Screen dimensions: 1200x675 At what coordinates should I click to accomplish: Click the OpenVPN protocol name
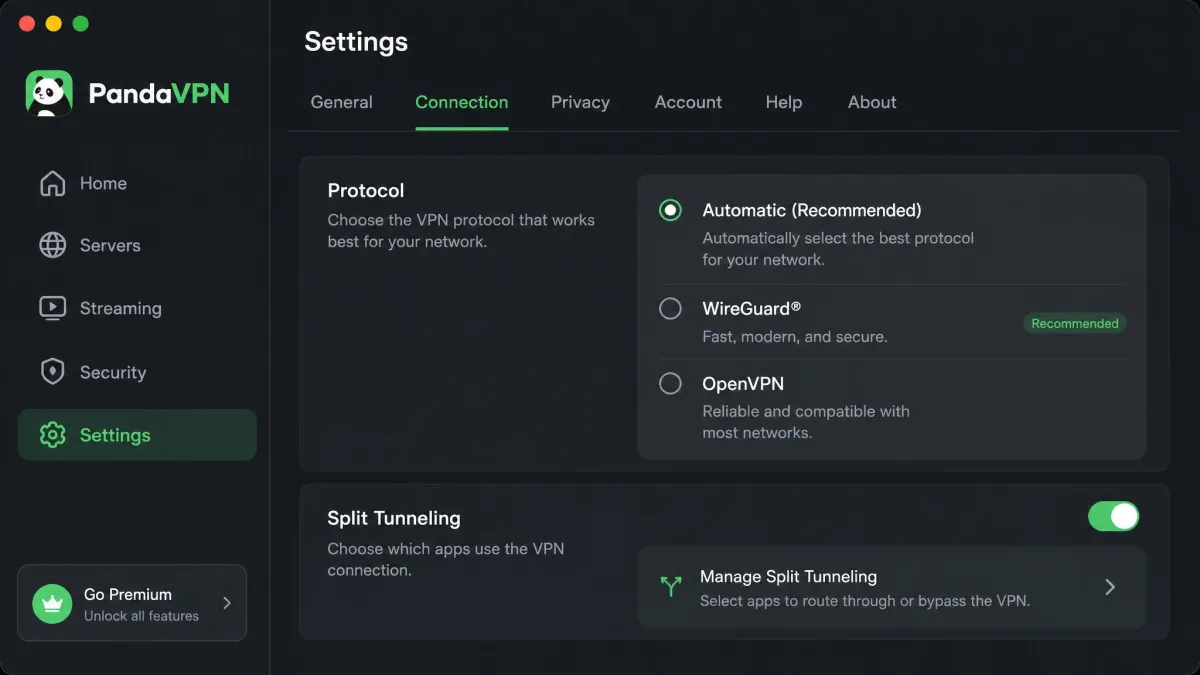point(743,384)
